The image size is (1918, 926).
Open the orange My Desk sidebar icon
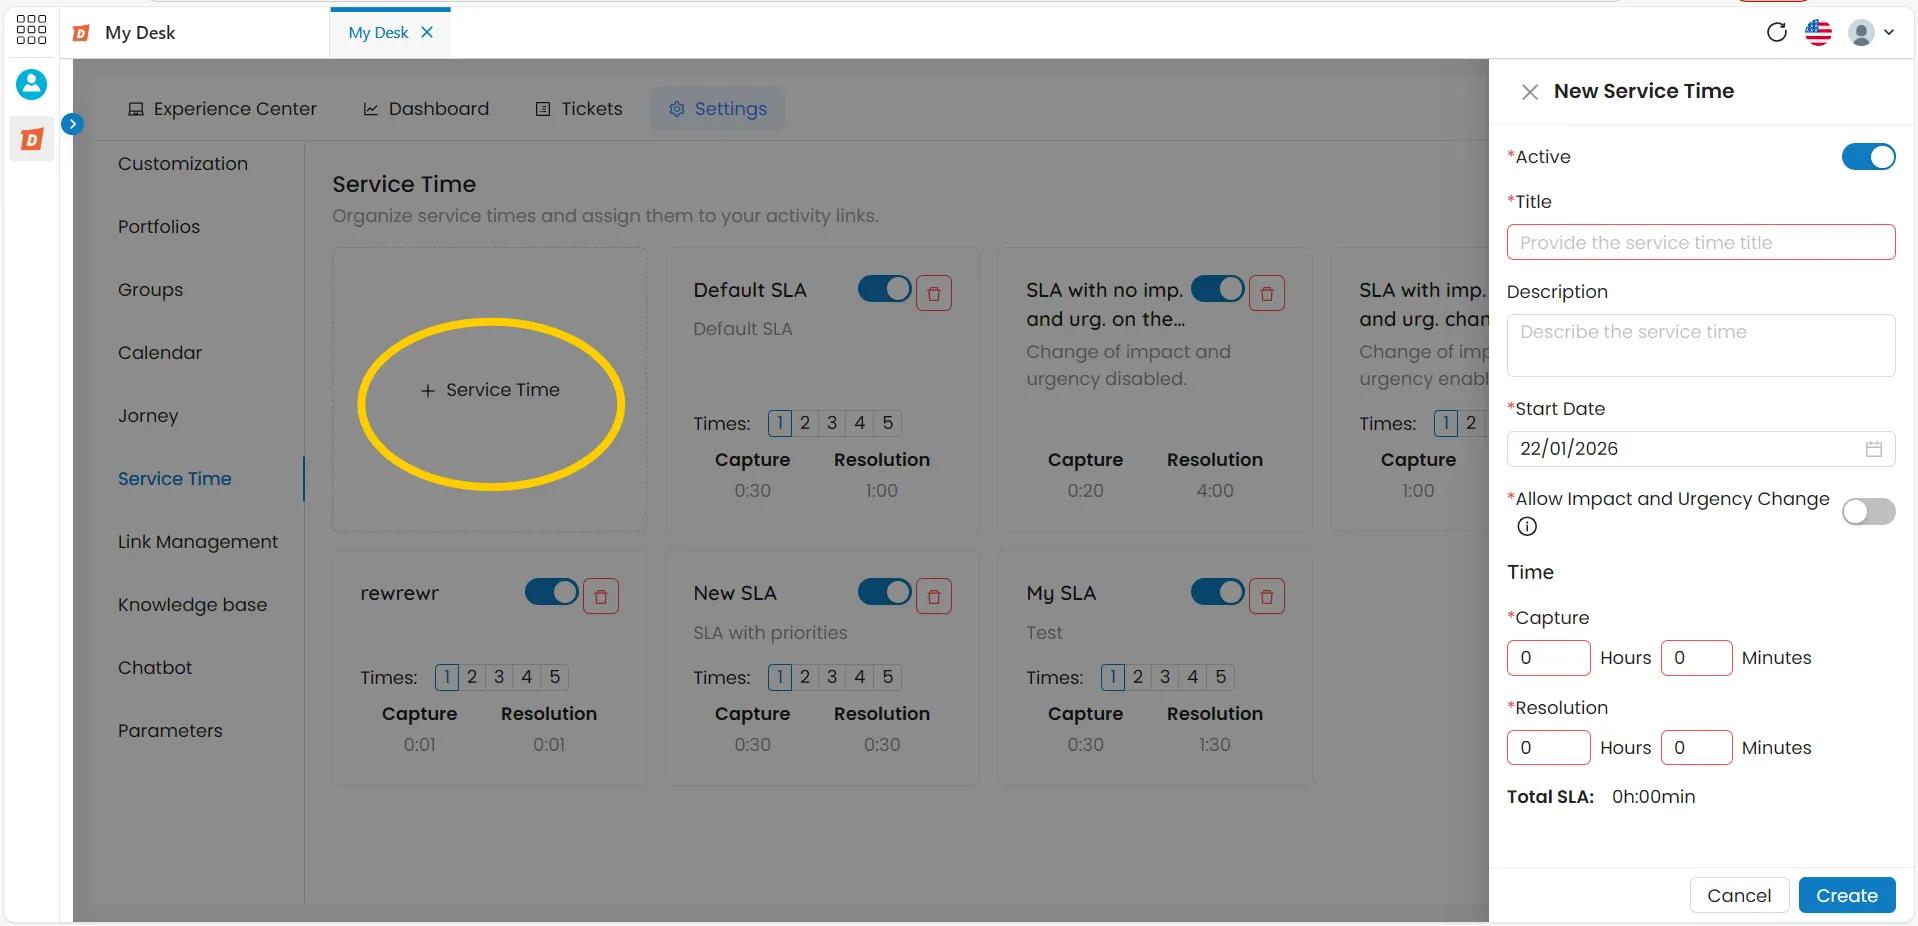coord(31,139)
